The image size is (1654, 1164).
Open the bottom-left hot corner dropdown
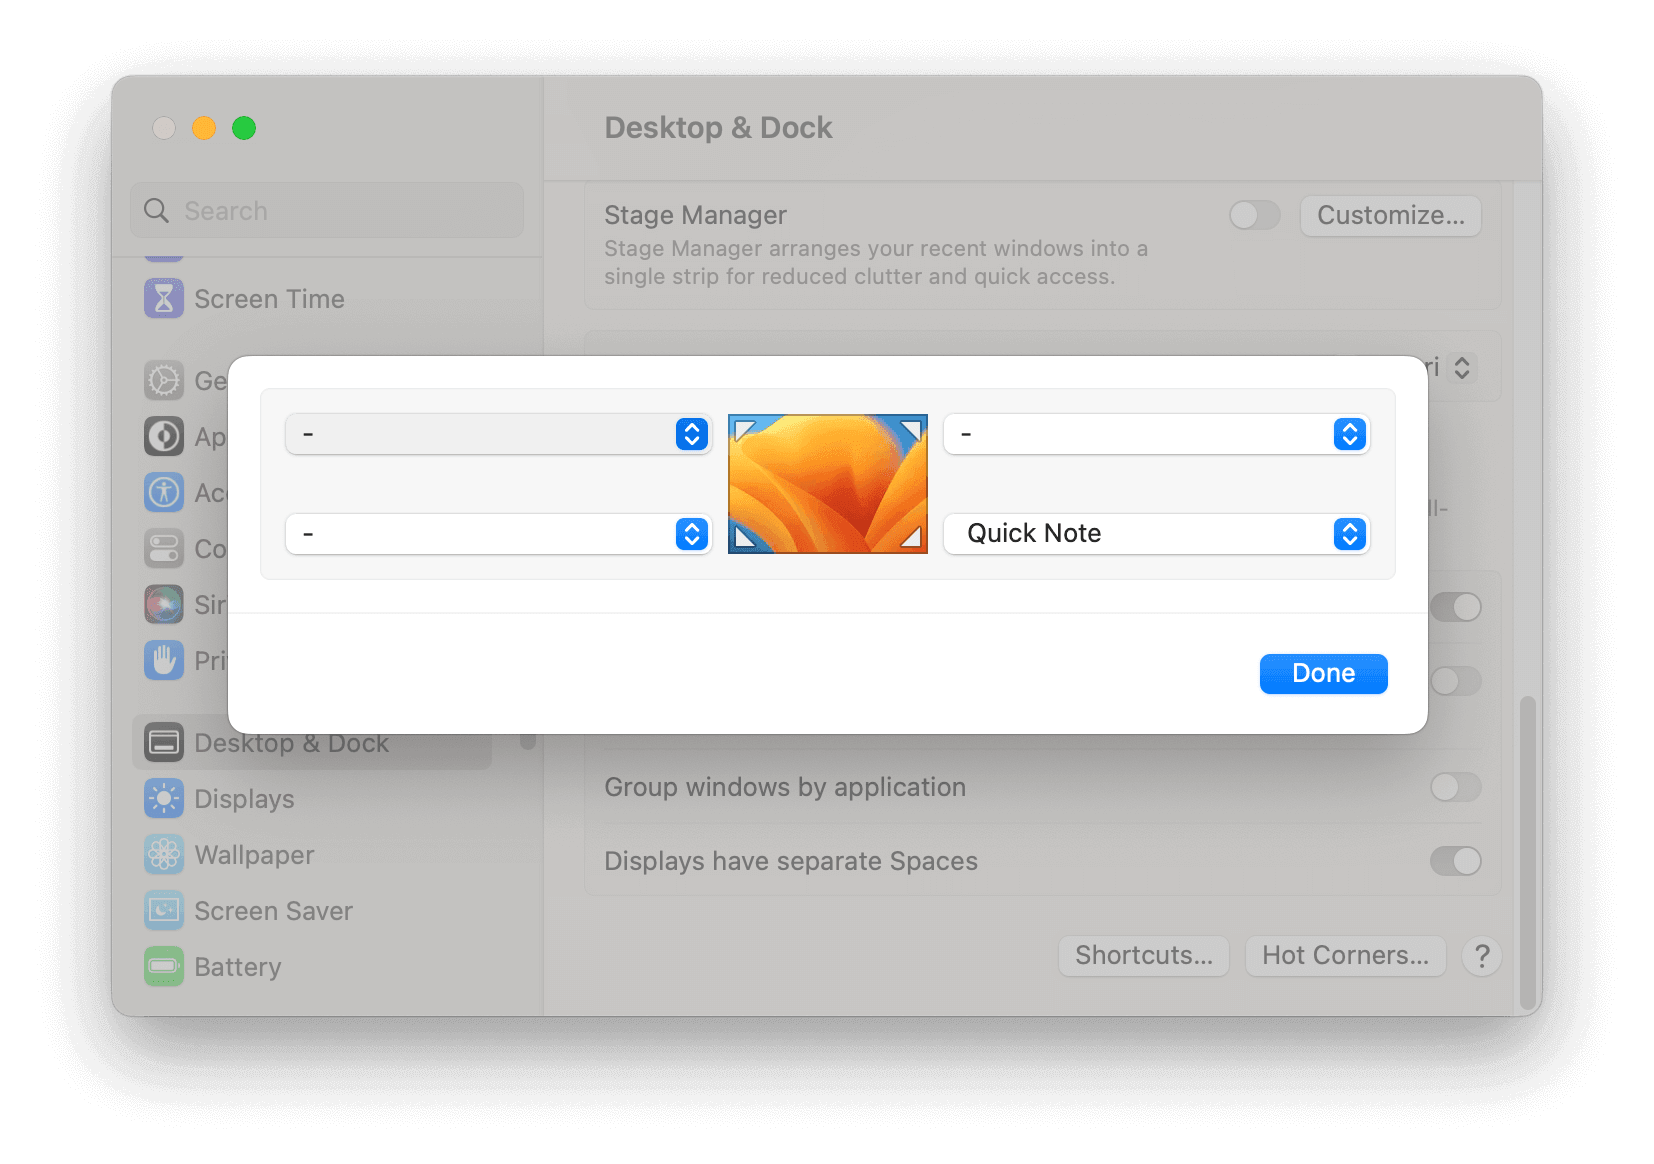click(x=498, y=534)
